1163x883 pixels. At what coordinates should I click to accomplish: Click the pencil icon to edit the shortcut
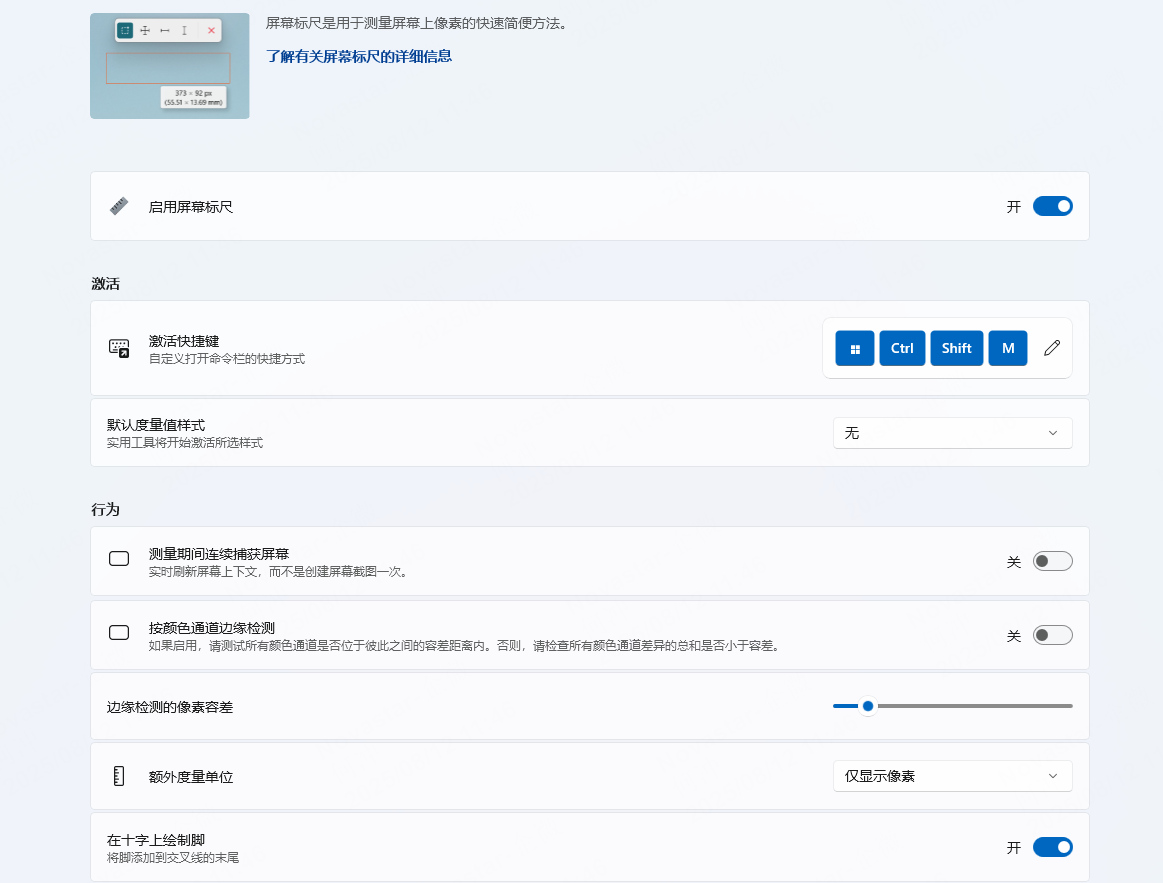point(1051,348)
